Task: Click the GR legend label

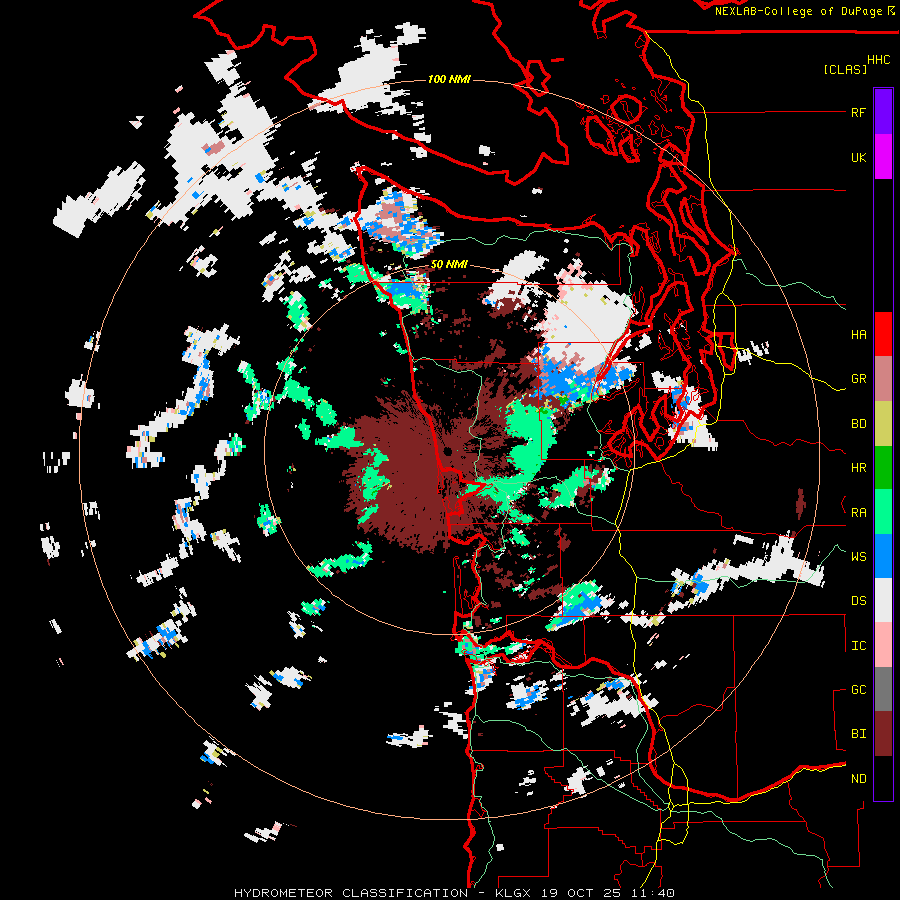Action: [858, 379]
